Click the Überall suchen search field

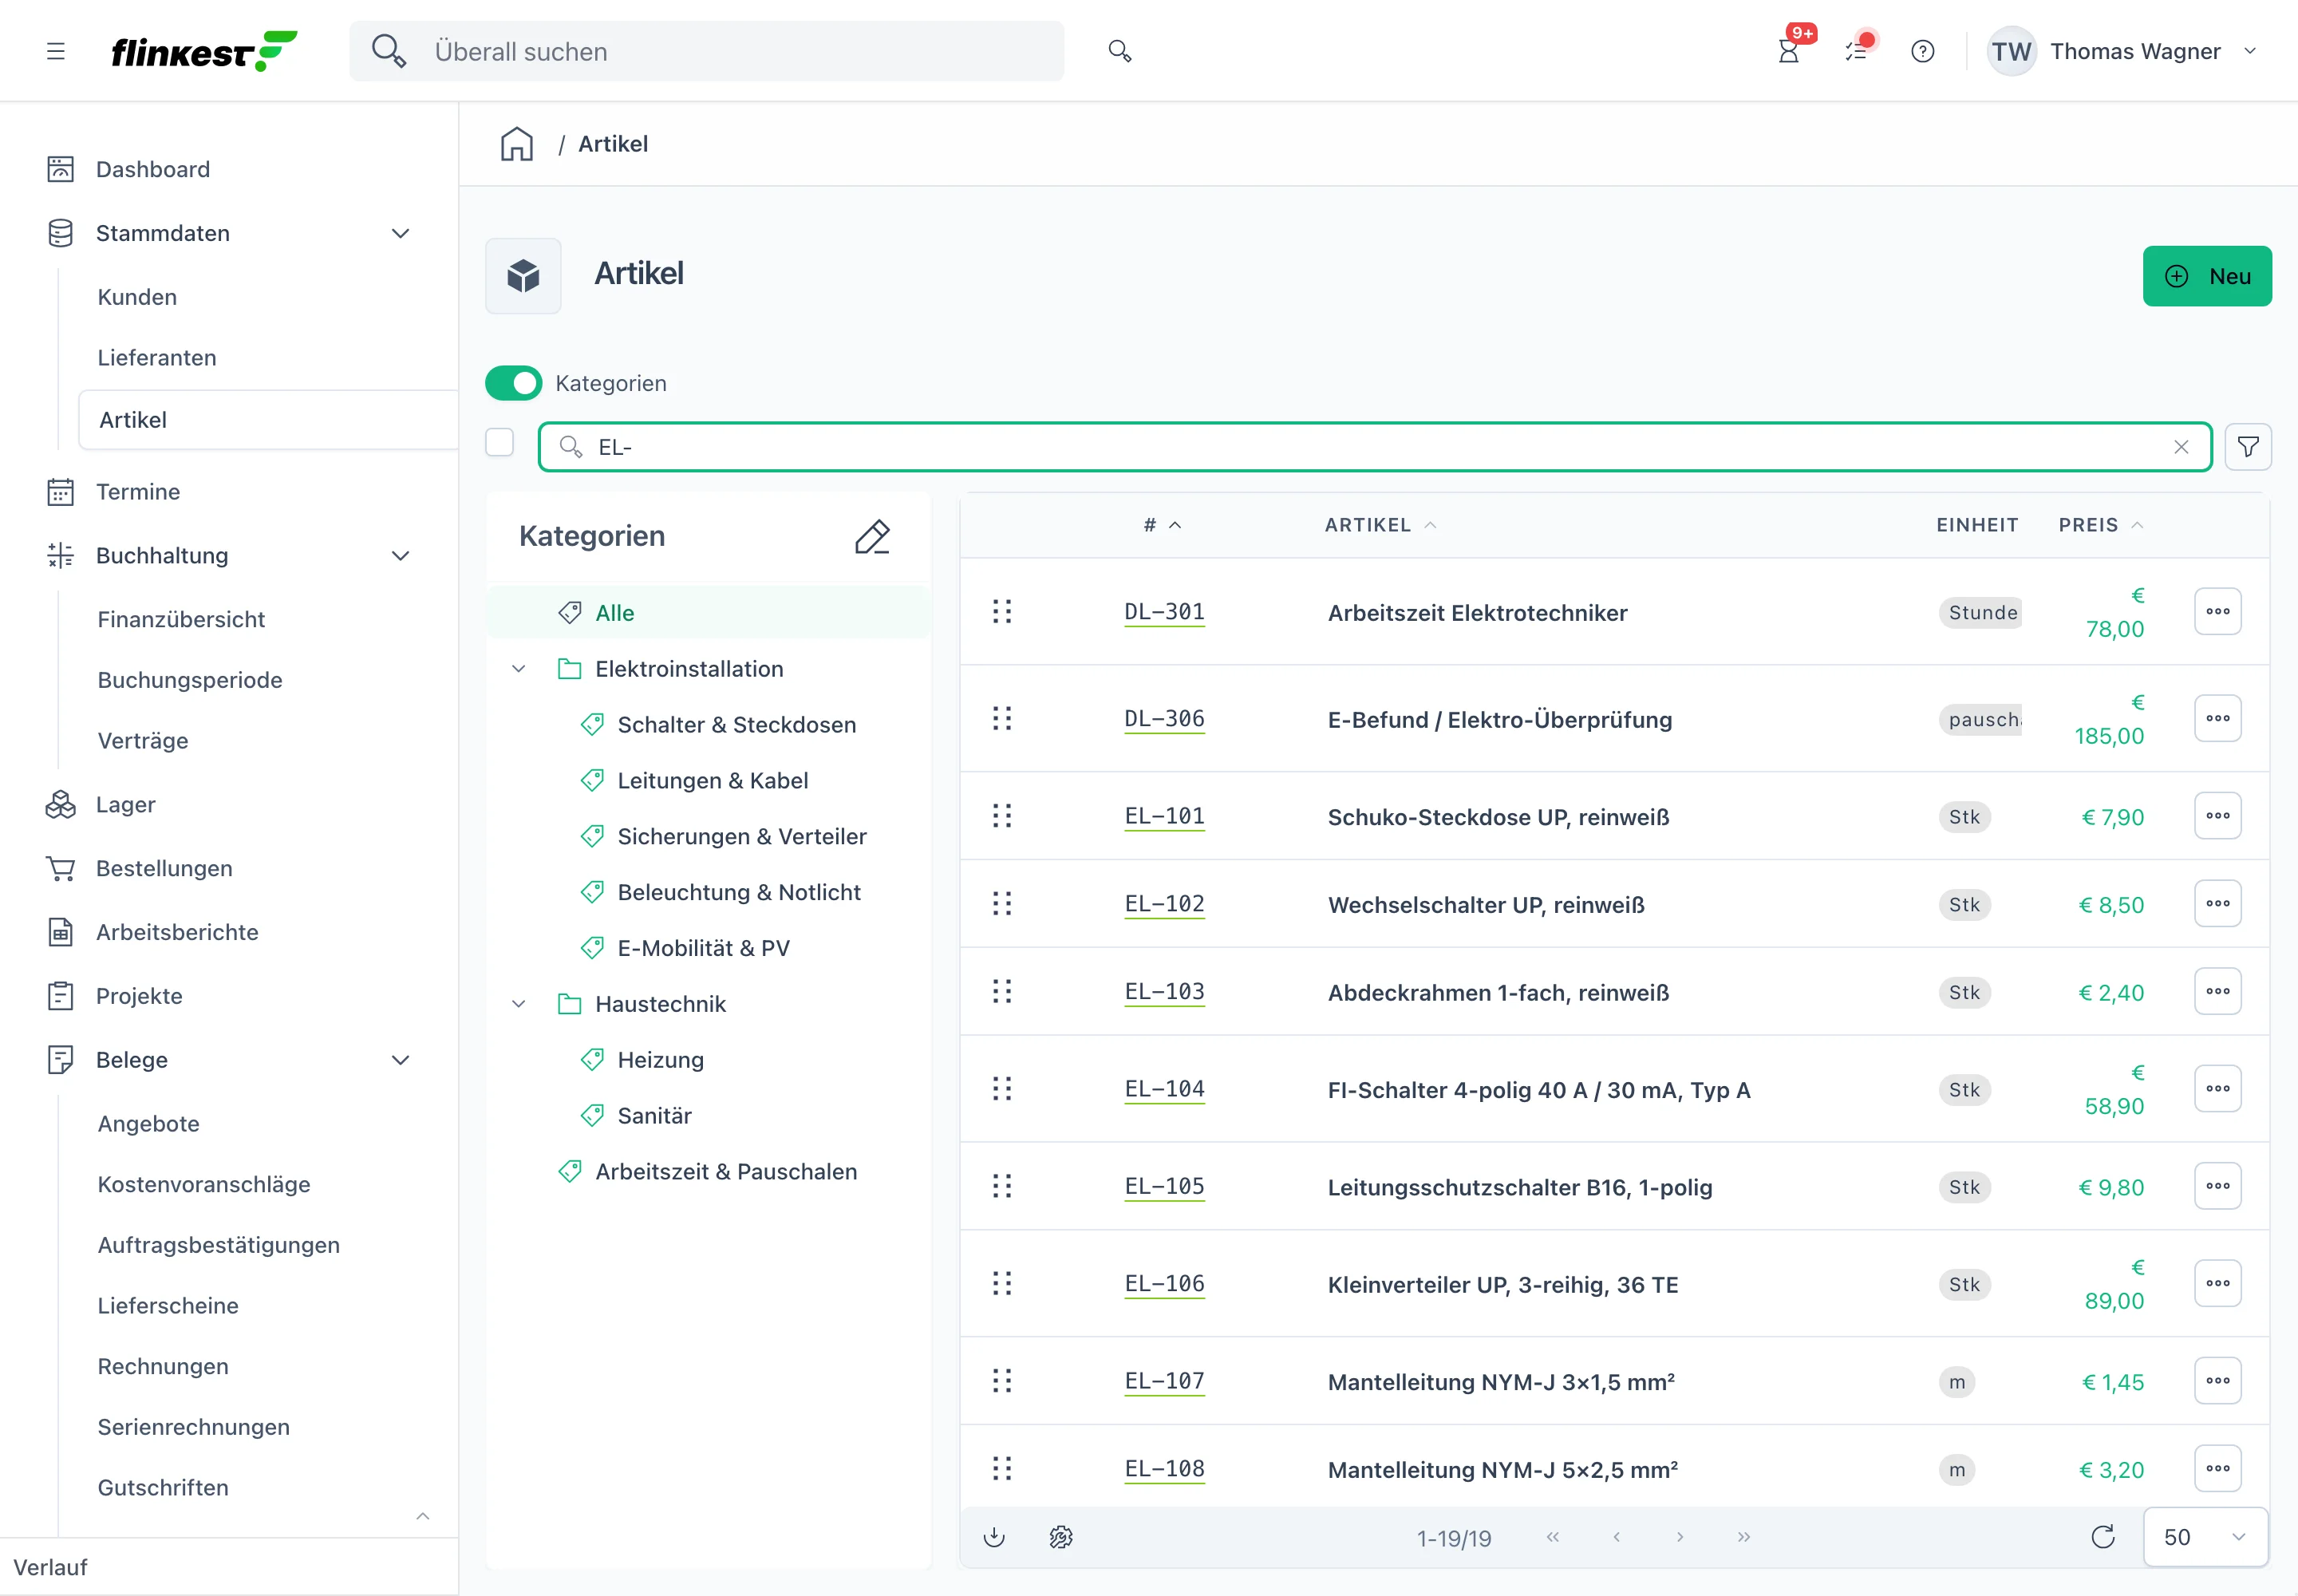[x=706, y=51]
